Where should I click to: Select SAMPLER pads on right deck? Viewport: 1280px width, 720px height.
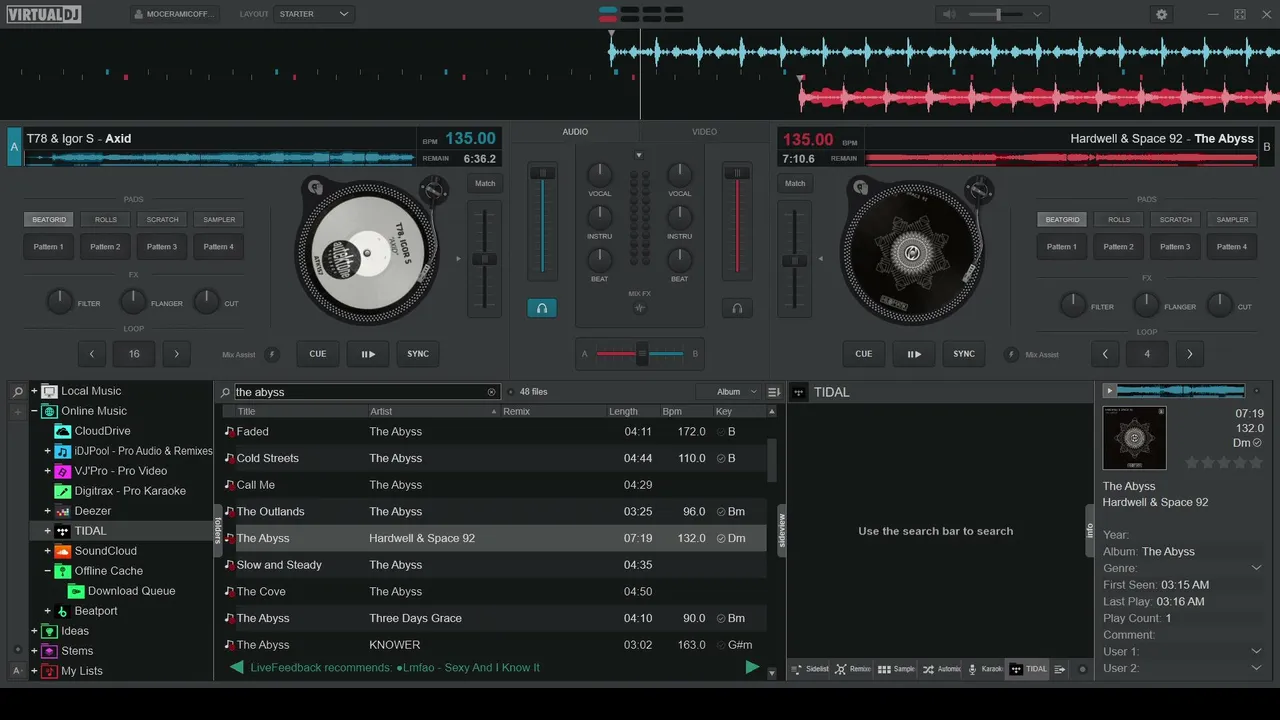(x=1232, y=220)
